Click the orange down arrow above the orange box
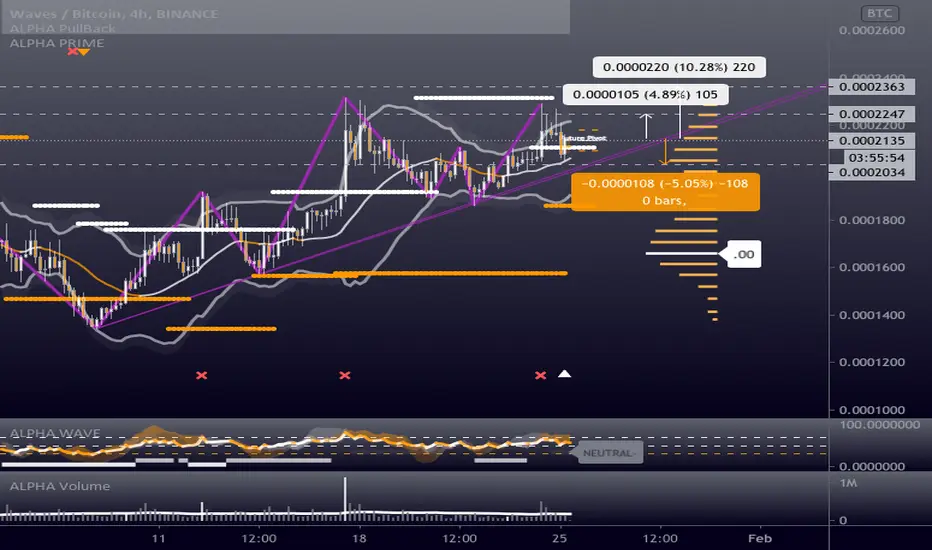 (665, 152)
